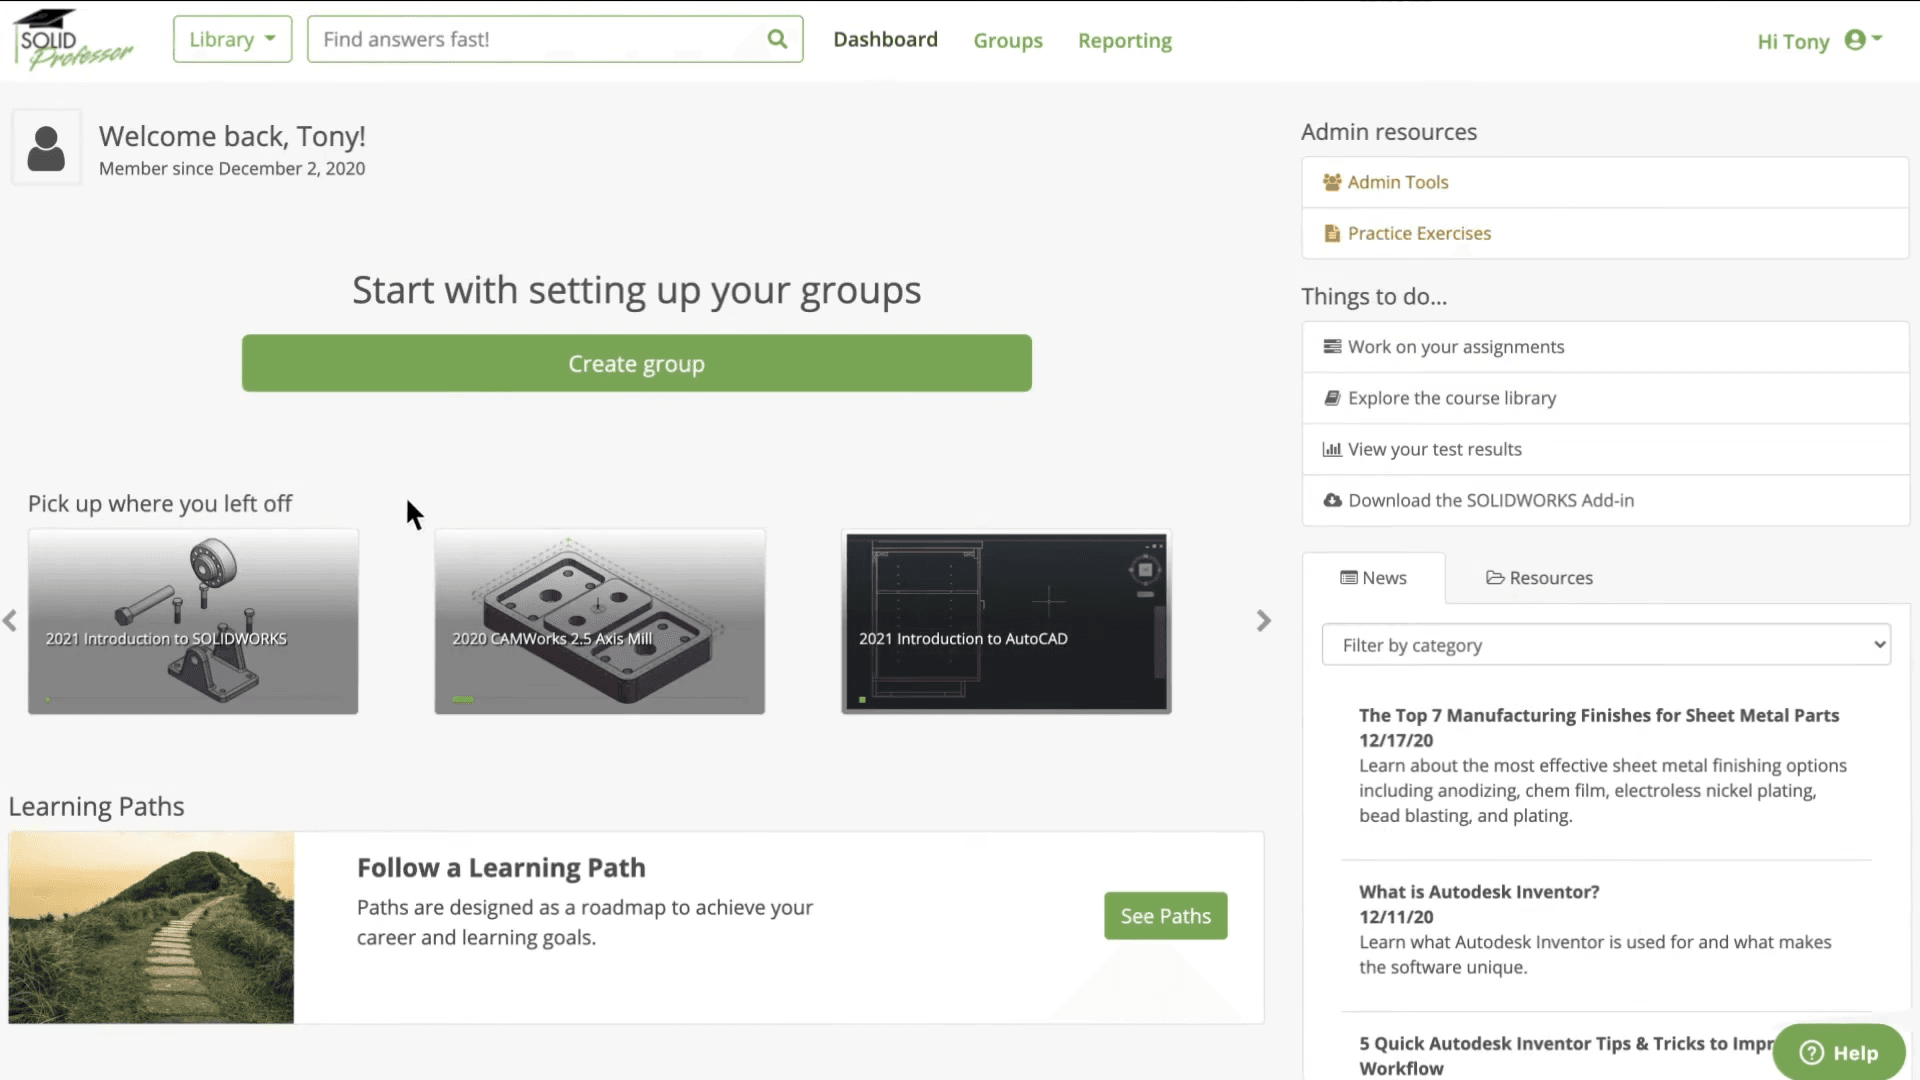Click the View your test results chart icon
Screen dimensions: 1920x1080
click(x=1332, y=449)
